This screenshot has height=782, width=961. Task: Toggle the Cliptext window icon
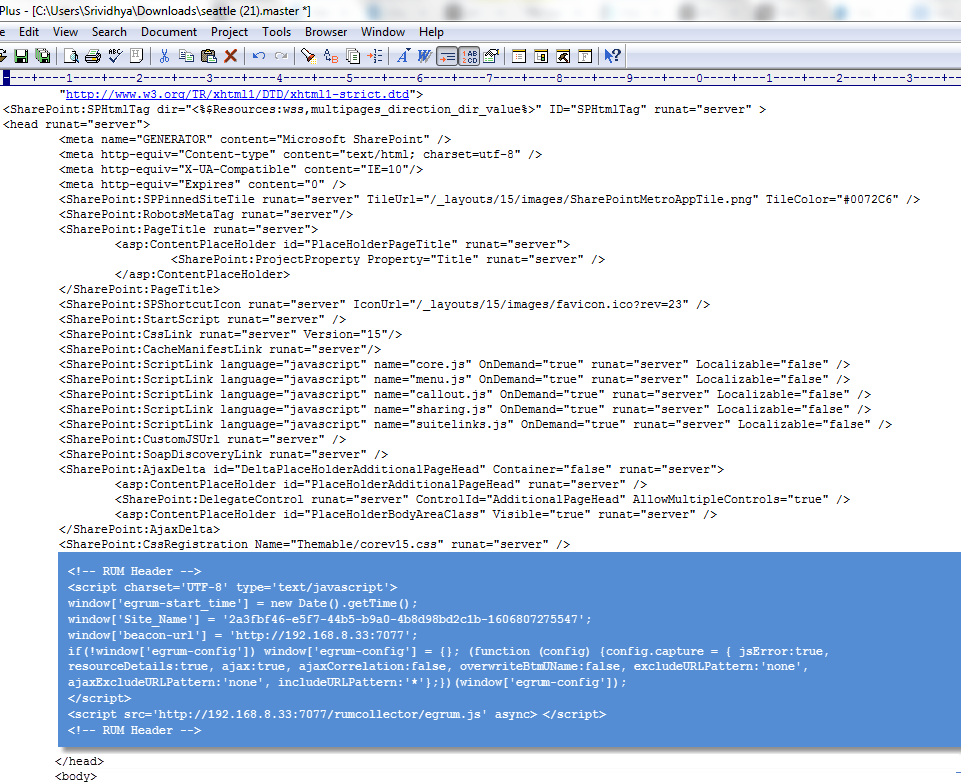[x=541, y=56]
